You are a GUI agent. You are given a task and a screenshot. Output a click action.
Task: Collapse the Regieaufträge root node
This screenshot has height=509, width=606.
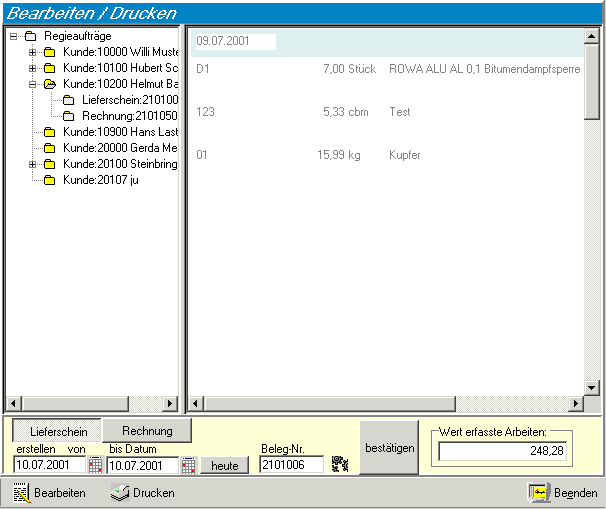[x=14, y=36]
